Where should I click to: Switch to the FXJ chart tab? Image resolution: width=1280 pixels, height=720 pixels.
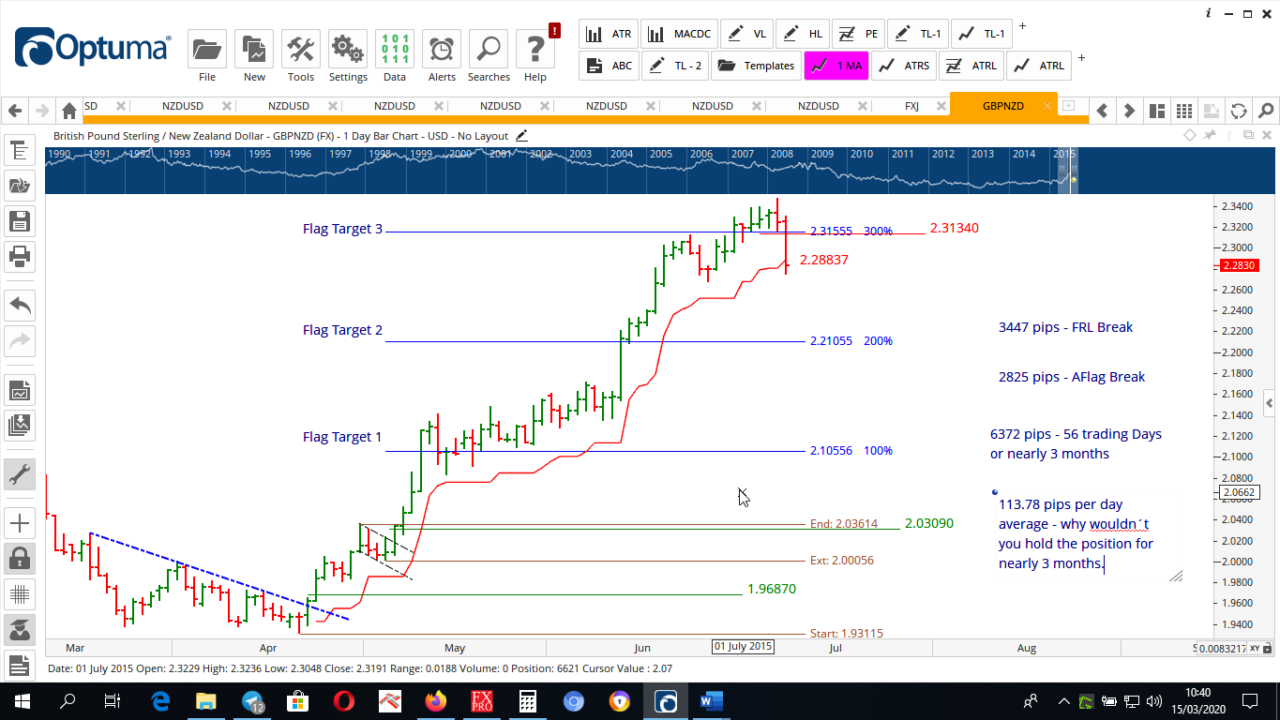coord(911,105)
